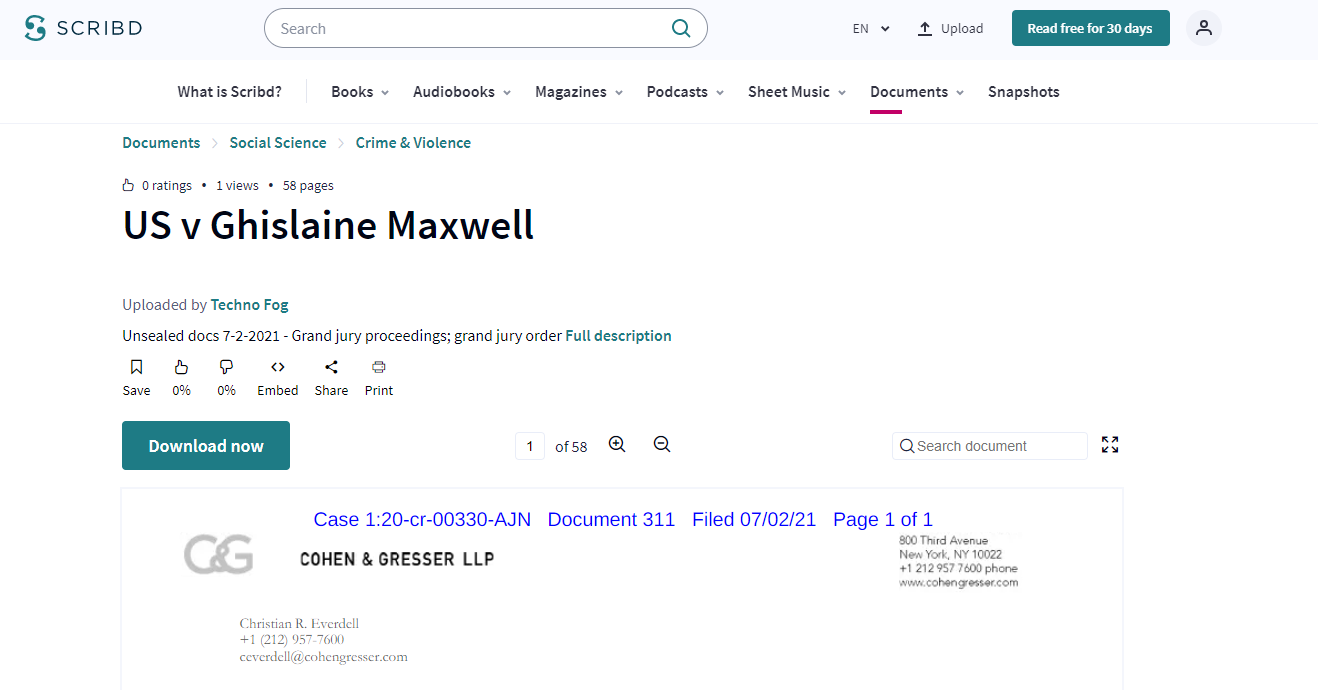Zoom in on the document

pyautogui.click(x=617, y=445)
